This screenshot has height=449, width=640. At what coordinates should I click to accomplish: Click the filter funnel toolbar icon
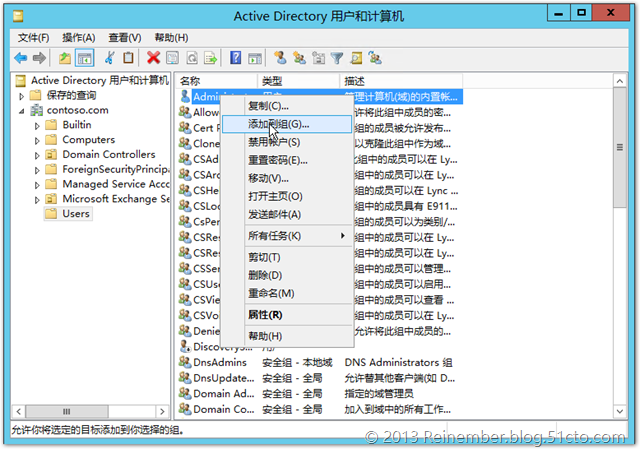pyautogui.click(x=337, y=58)
